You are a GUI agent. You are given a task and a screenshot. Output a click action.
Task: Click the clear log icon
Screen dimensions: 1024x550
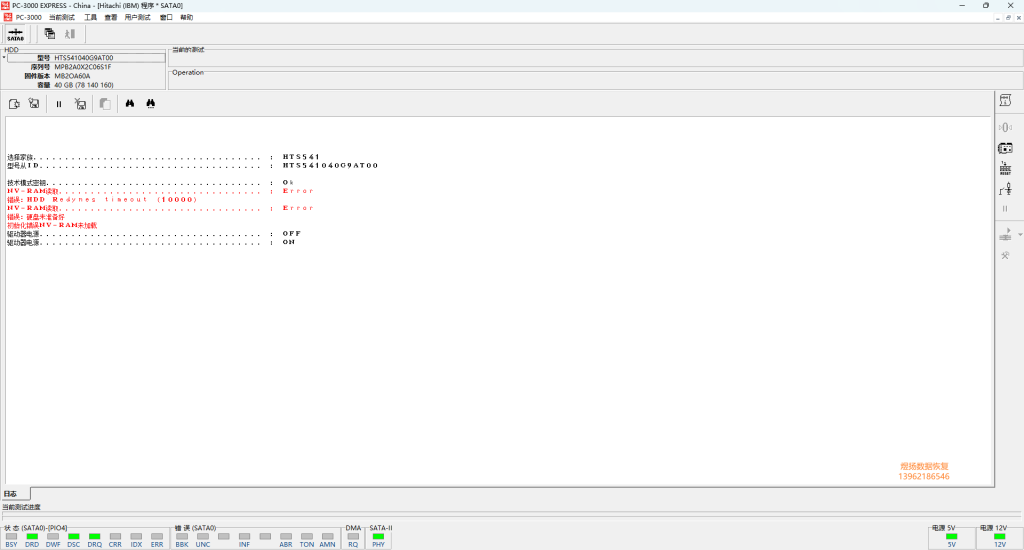coord(80,104)
